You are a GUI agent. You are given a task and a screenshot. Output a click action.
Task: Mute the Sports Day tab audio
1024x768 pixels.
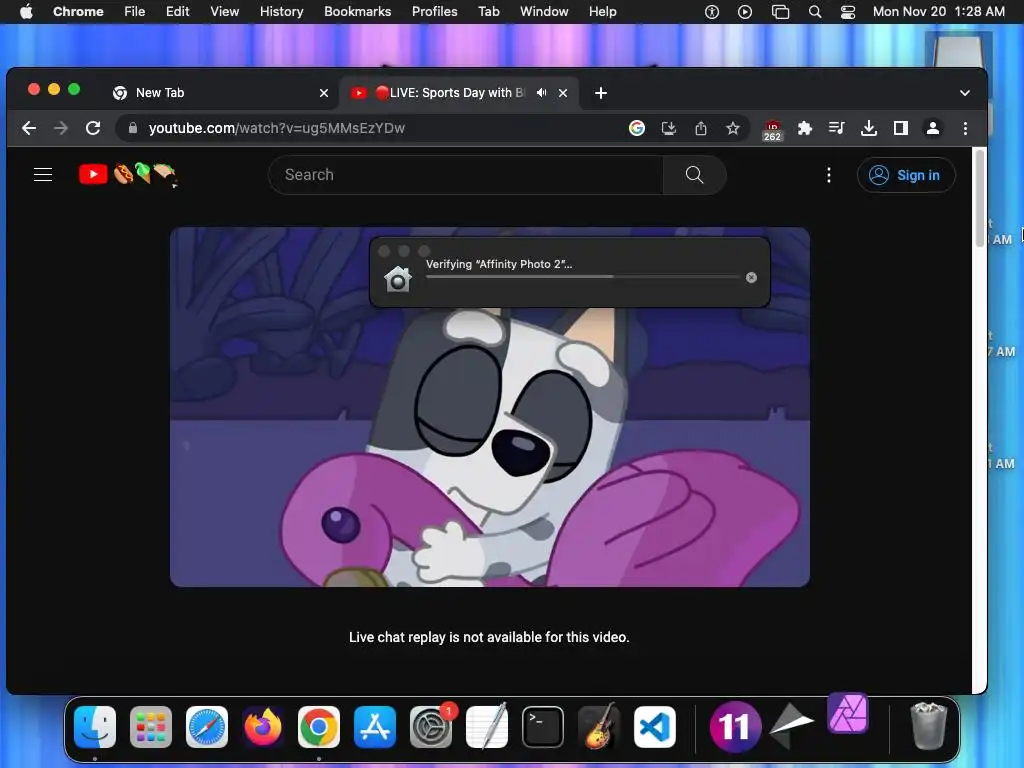[x=541, y=93]
